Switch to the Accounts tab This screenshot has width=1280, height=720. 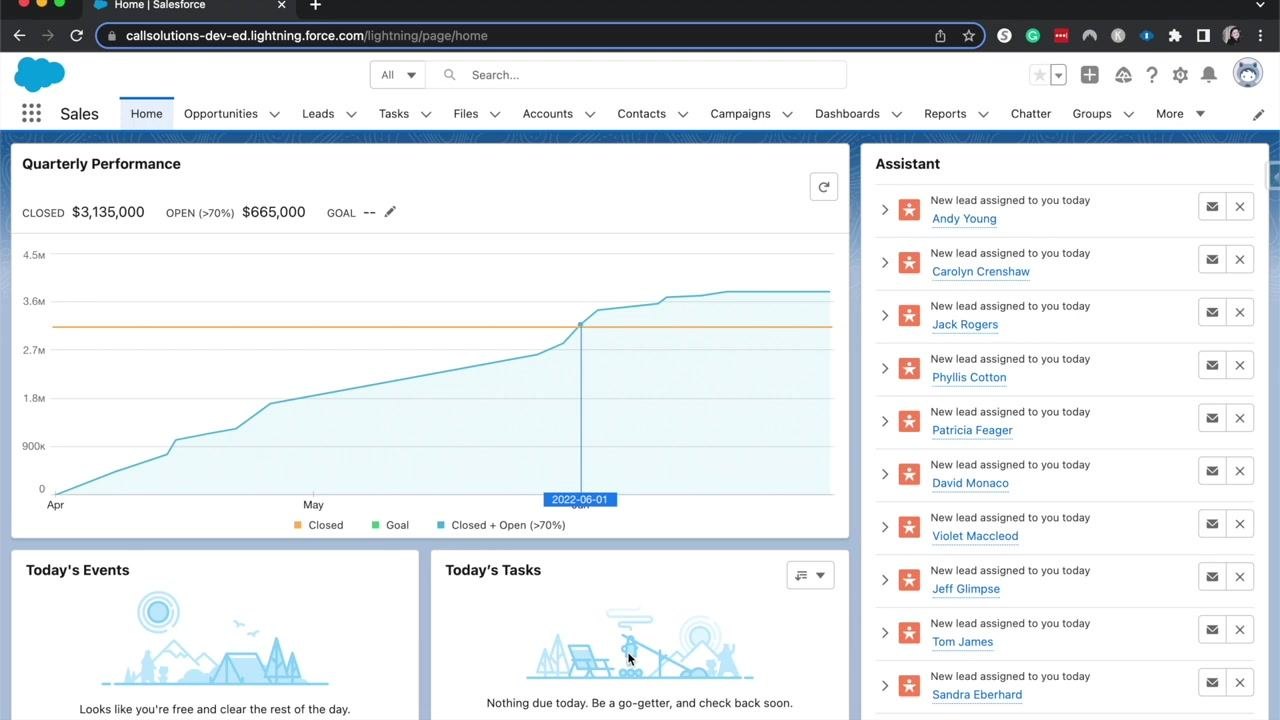coord(547,114)
